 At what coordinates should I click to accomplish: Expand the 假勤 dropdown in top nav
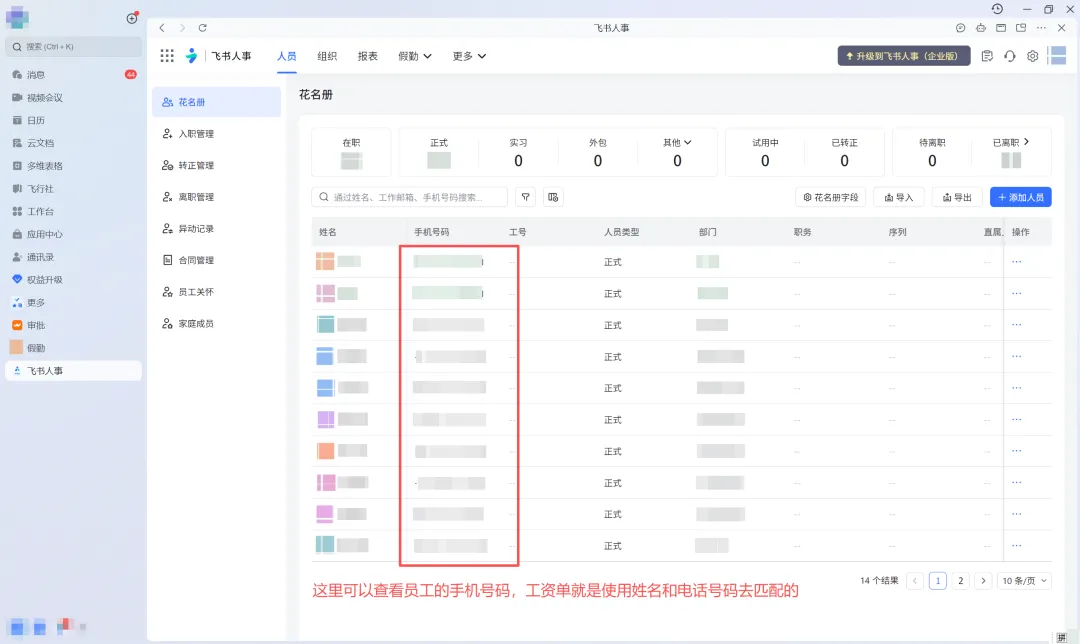[415, 56]
